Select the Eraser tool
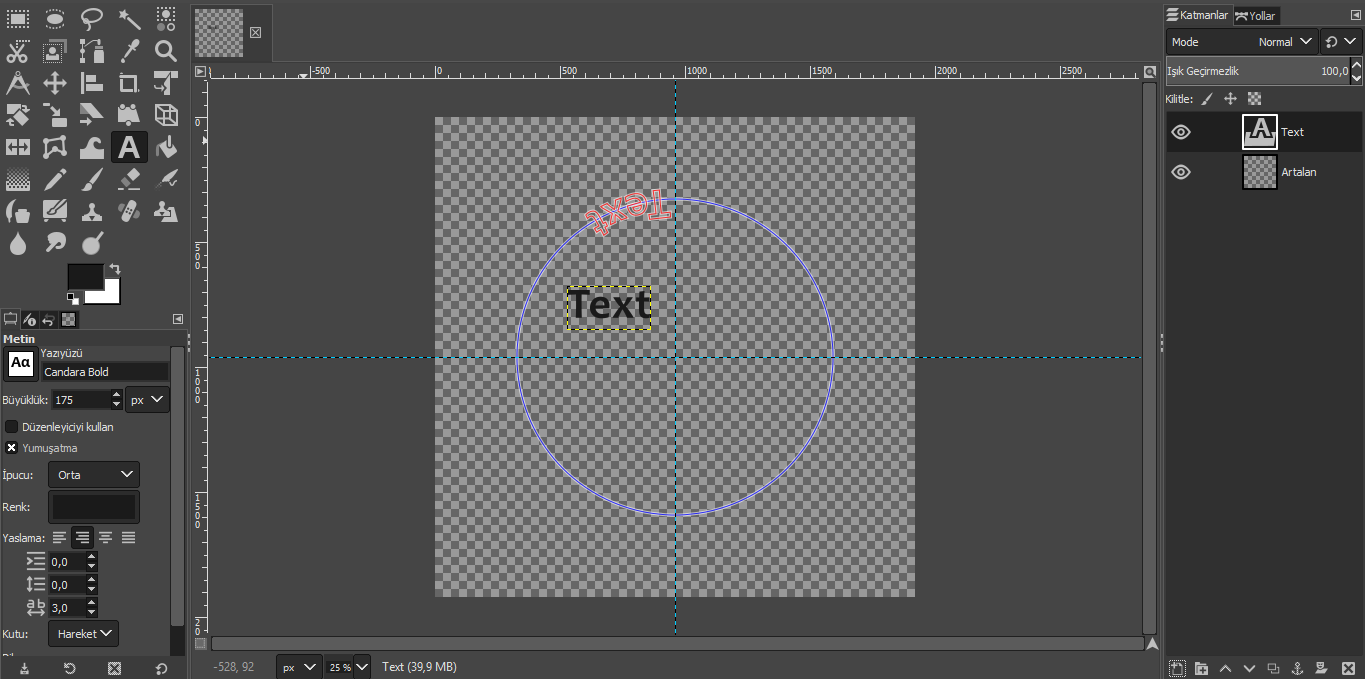The height and width of the screenshot is (679, 1365). tap(129, 180)
